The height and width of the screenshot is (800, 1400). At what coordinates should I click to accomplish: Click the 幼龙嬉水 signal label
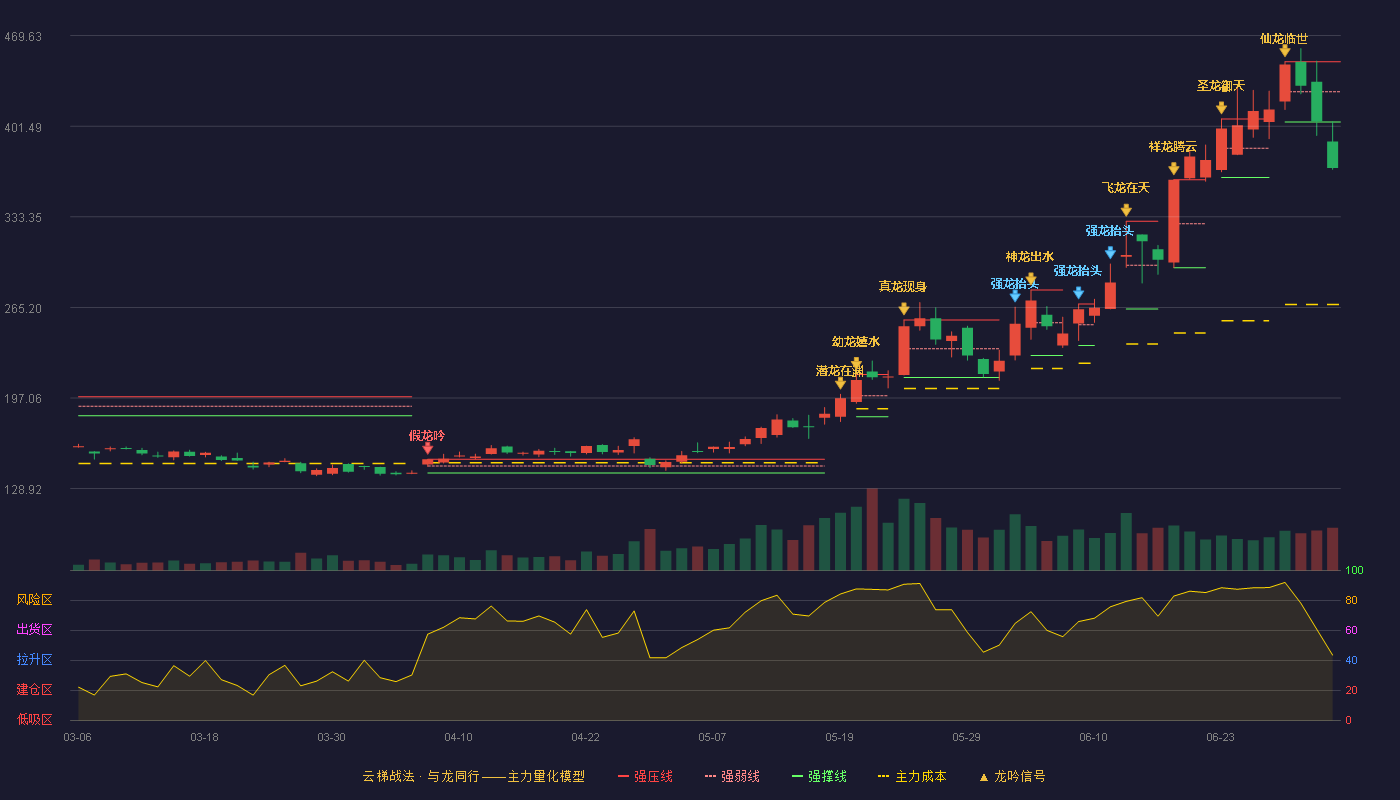point(856,342)
